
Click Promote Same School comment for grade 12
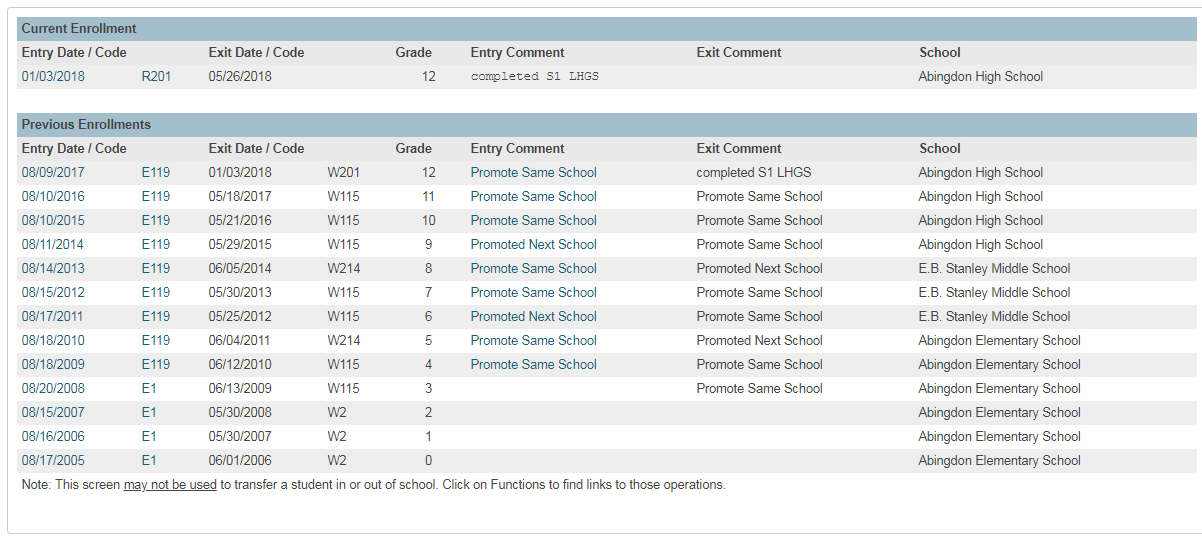[533, 172]
